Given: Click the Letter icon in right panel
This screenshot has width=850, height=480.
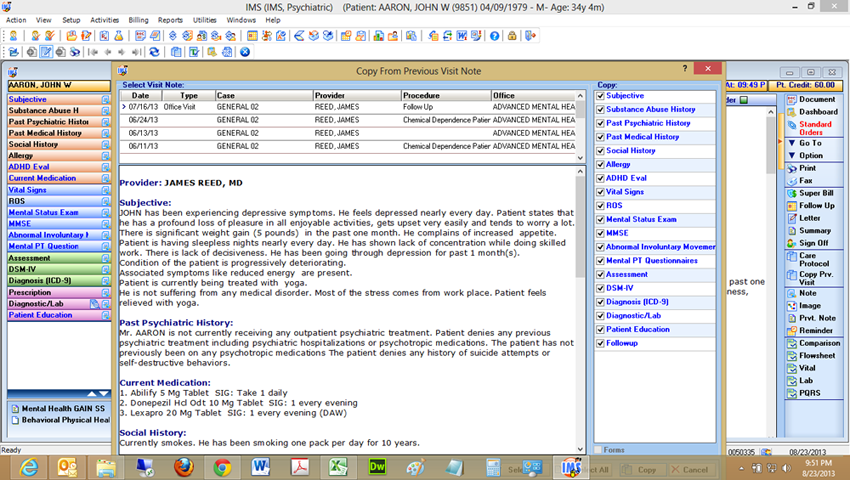Looking at the screenshot, I should click(792, 218).
